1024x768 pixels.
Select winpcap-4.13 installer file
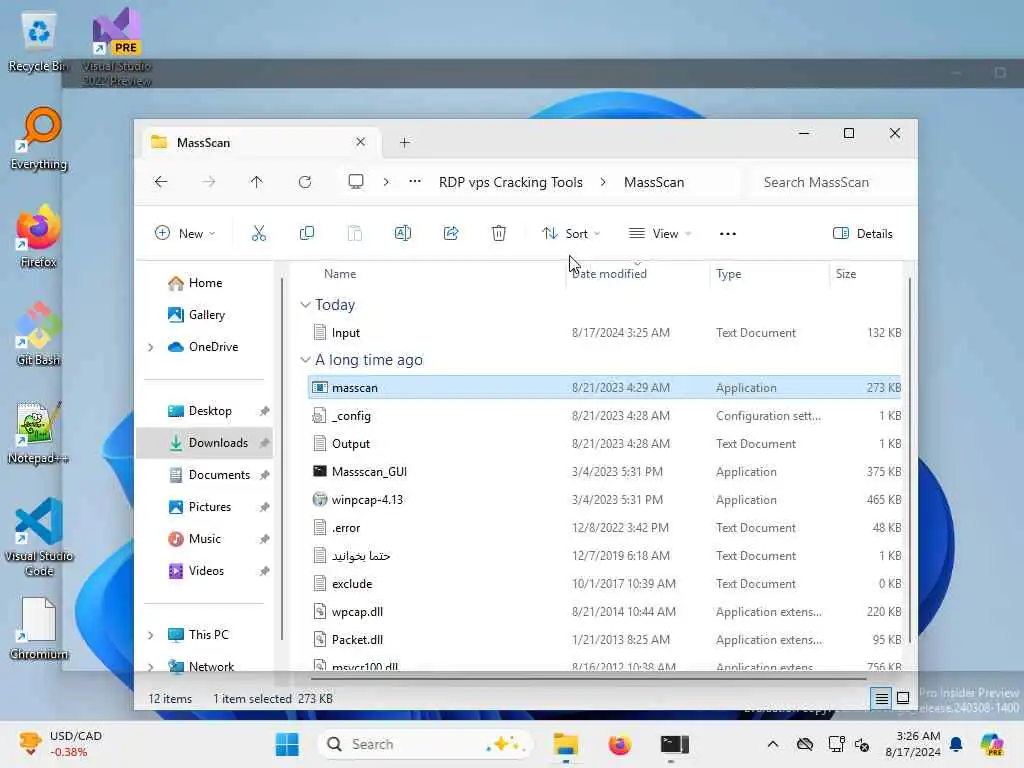point(604,500)
